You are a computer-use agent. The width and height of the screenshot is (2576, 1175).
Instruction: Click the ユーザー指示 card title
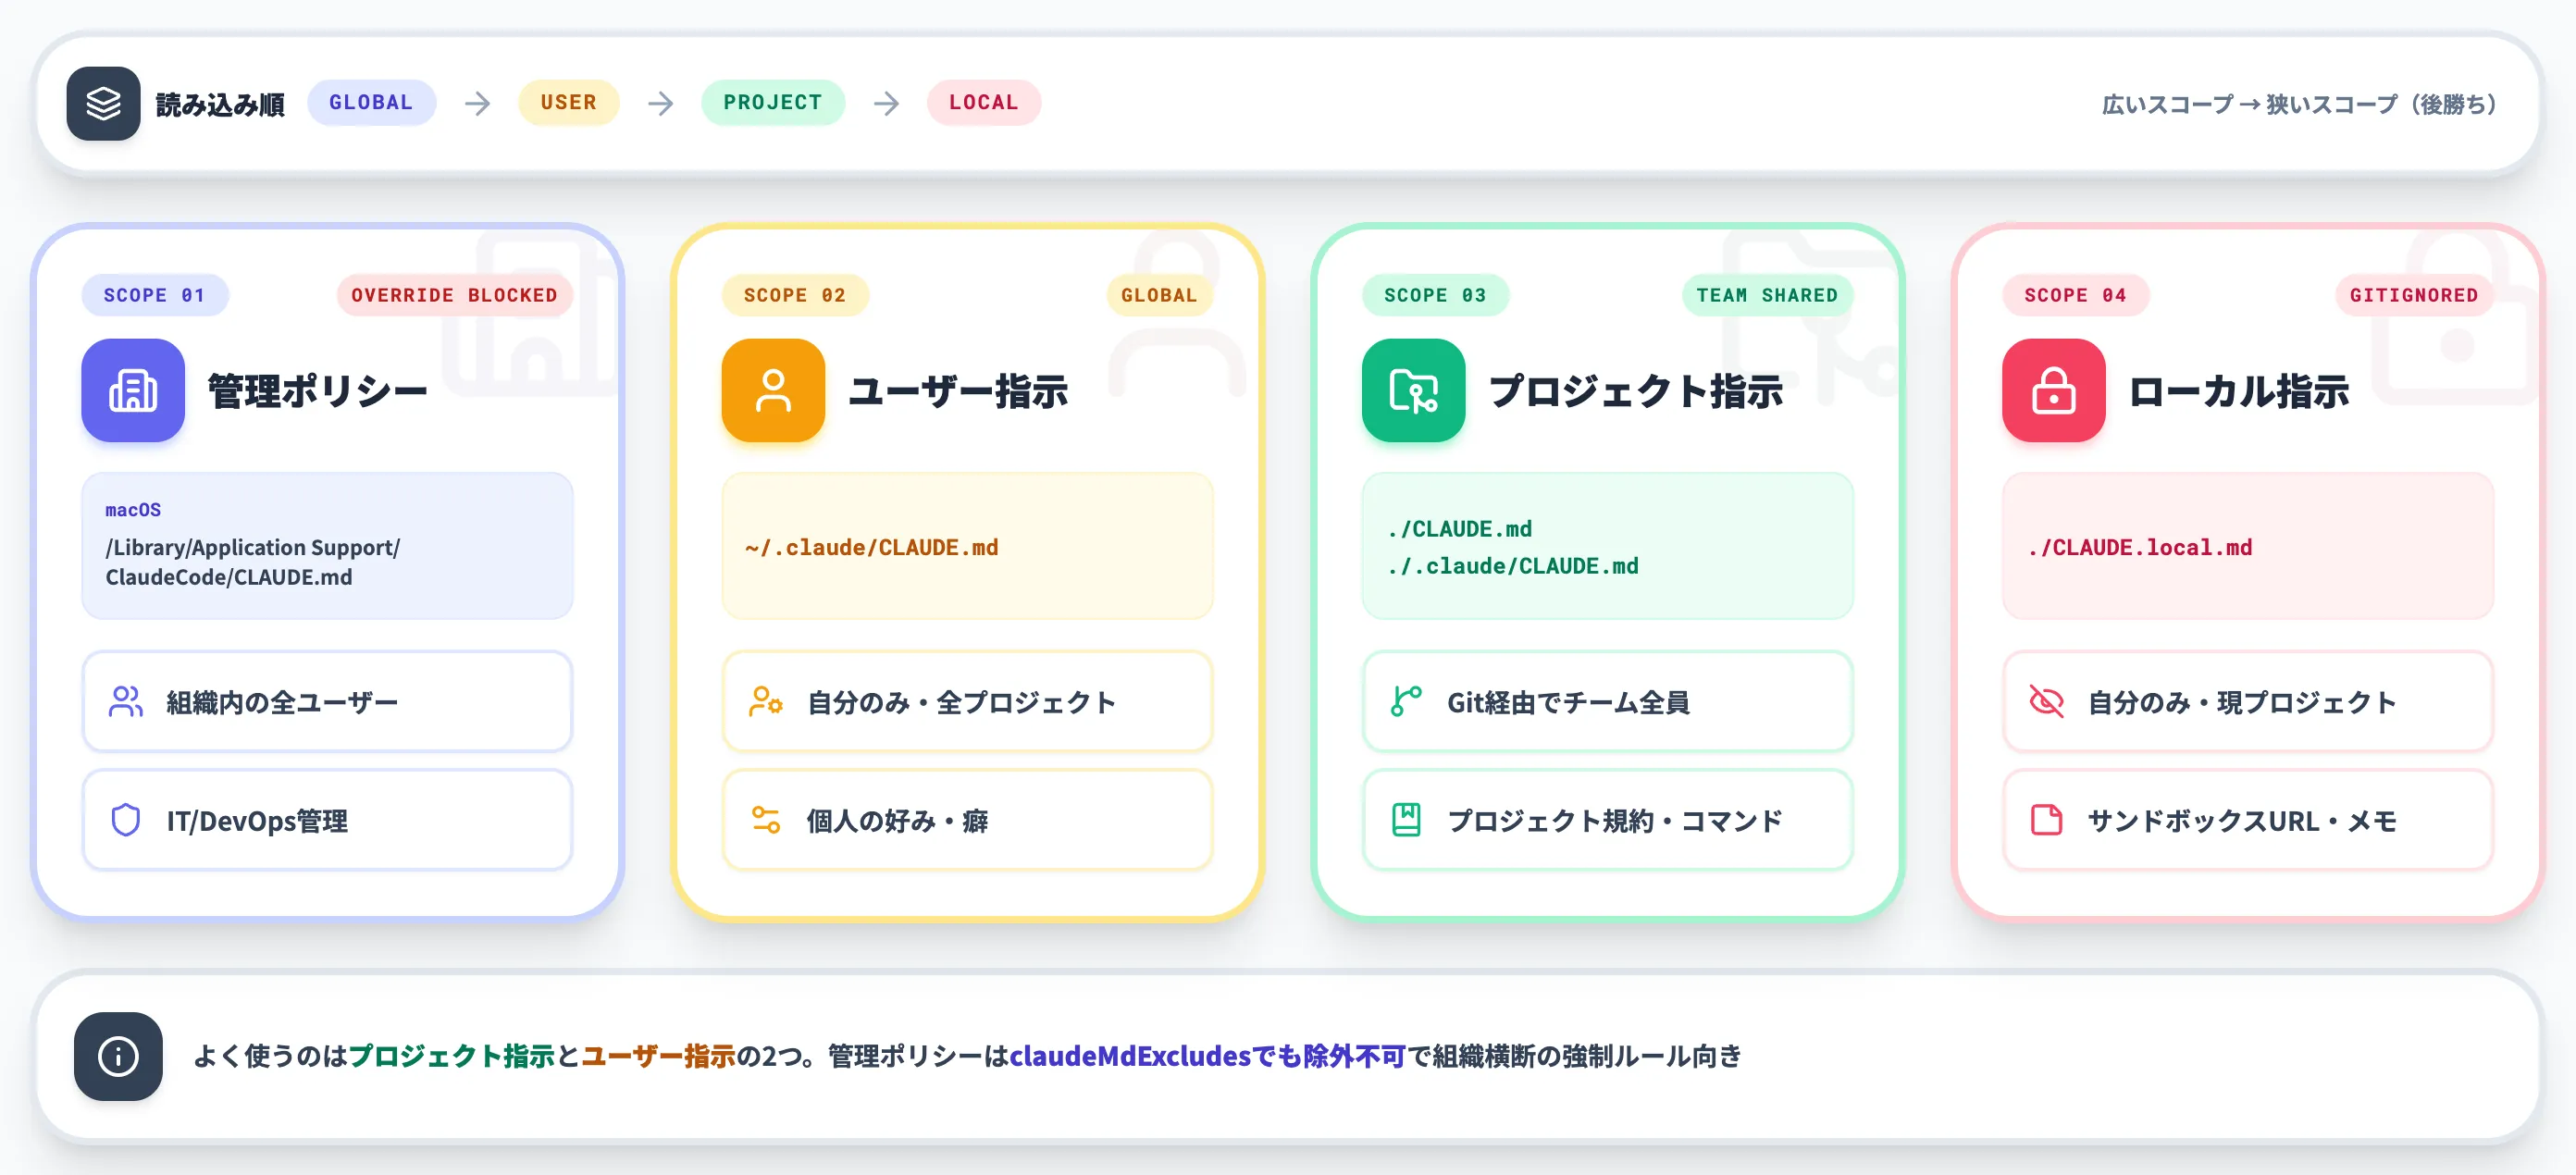click(958, 391)
